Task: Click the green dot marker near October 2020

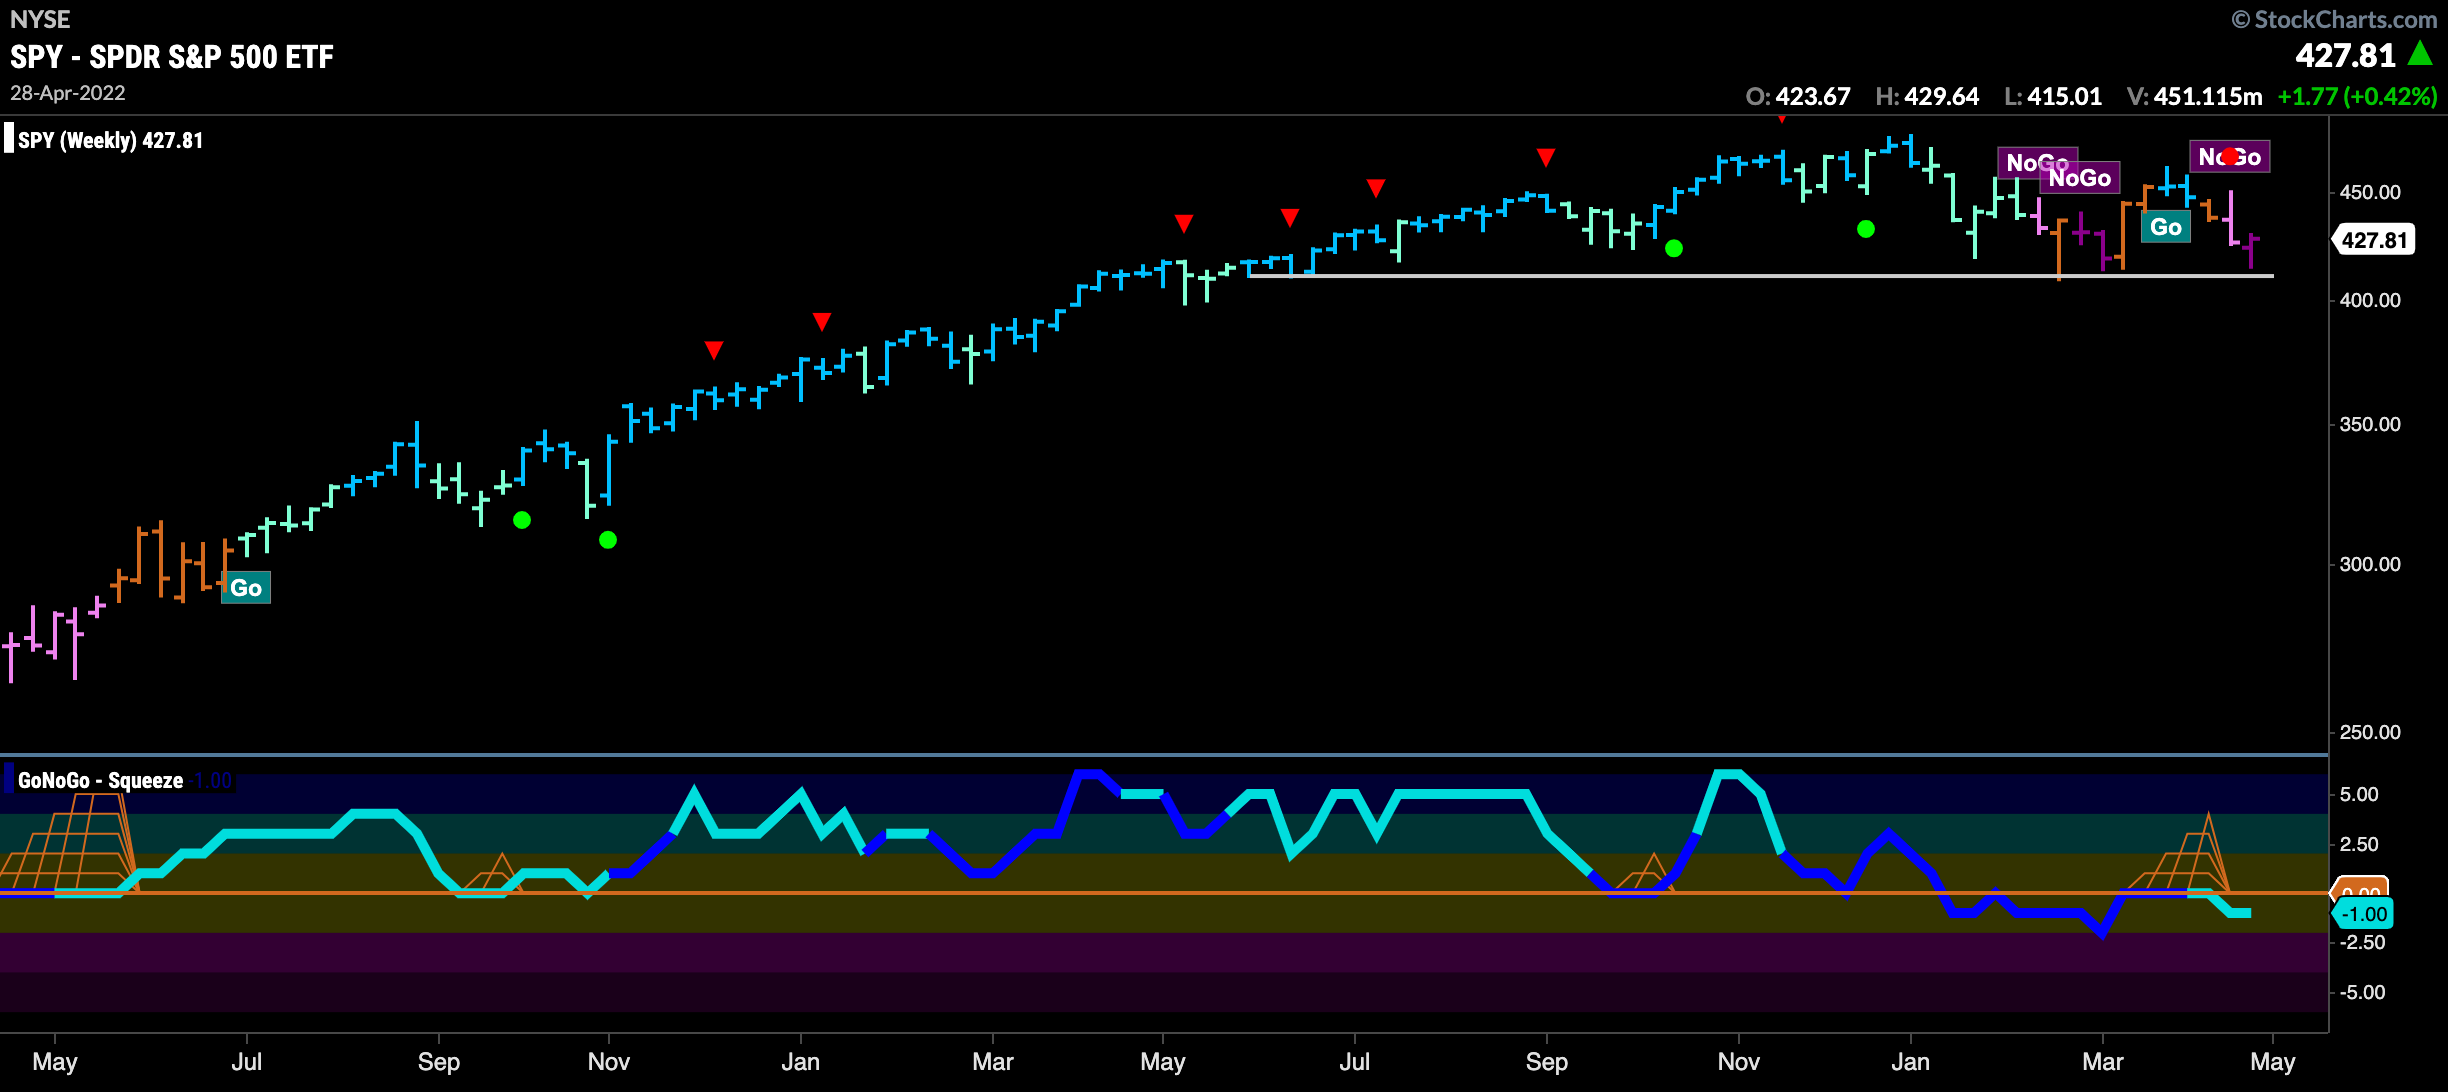Action: (x=522, y=520)
